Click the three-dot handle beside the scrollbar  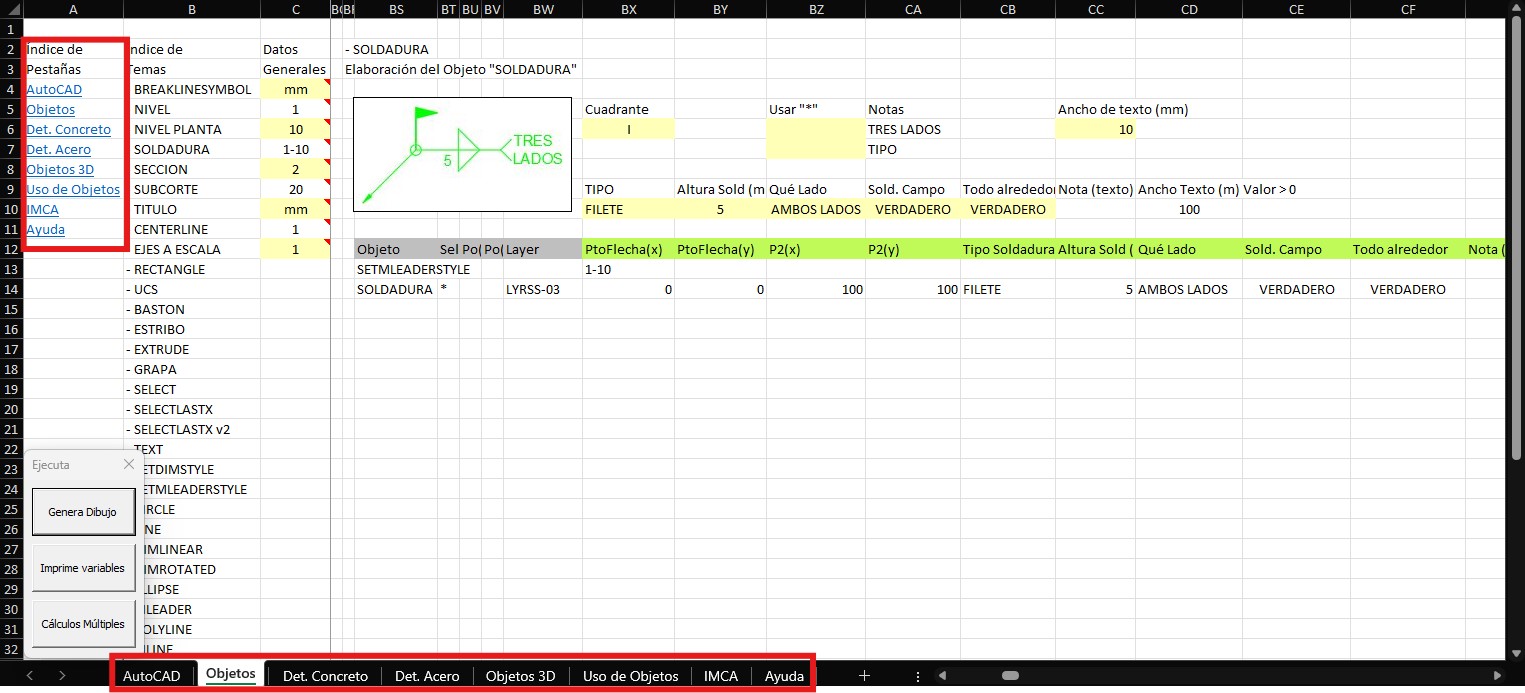click(x=918, y=676)
